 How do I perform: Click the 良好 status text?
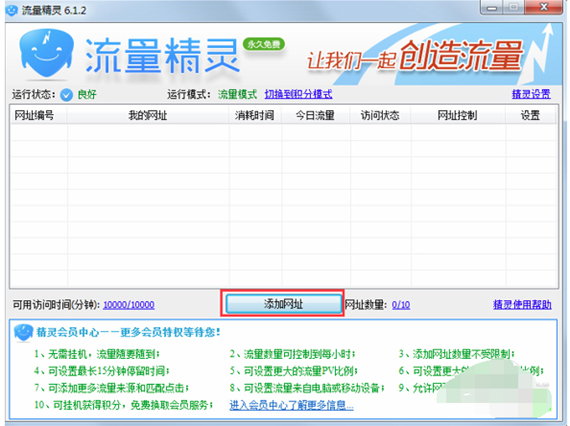87,95
